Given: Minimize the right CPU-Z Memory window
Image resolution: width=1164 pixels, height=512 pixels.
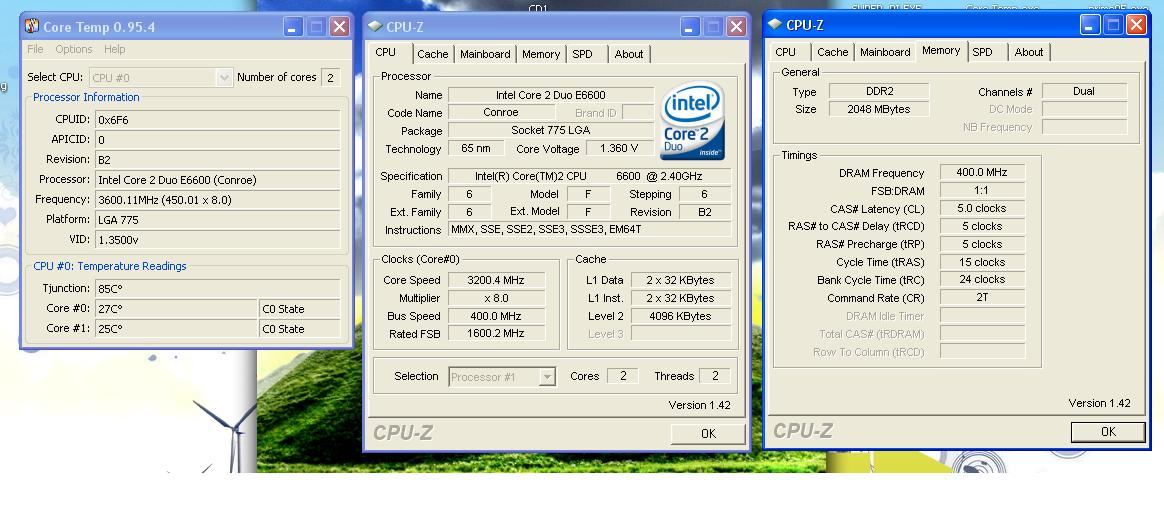Looking at the screenshot, I should (1090, 25).
